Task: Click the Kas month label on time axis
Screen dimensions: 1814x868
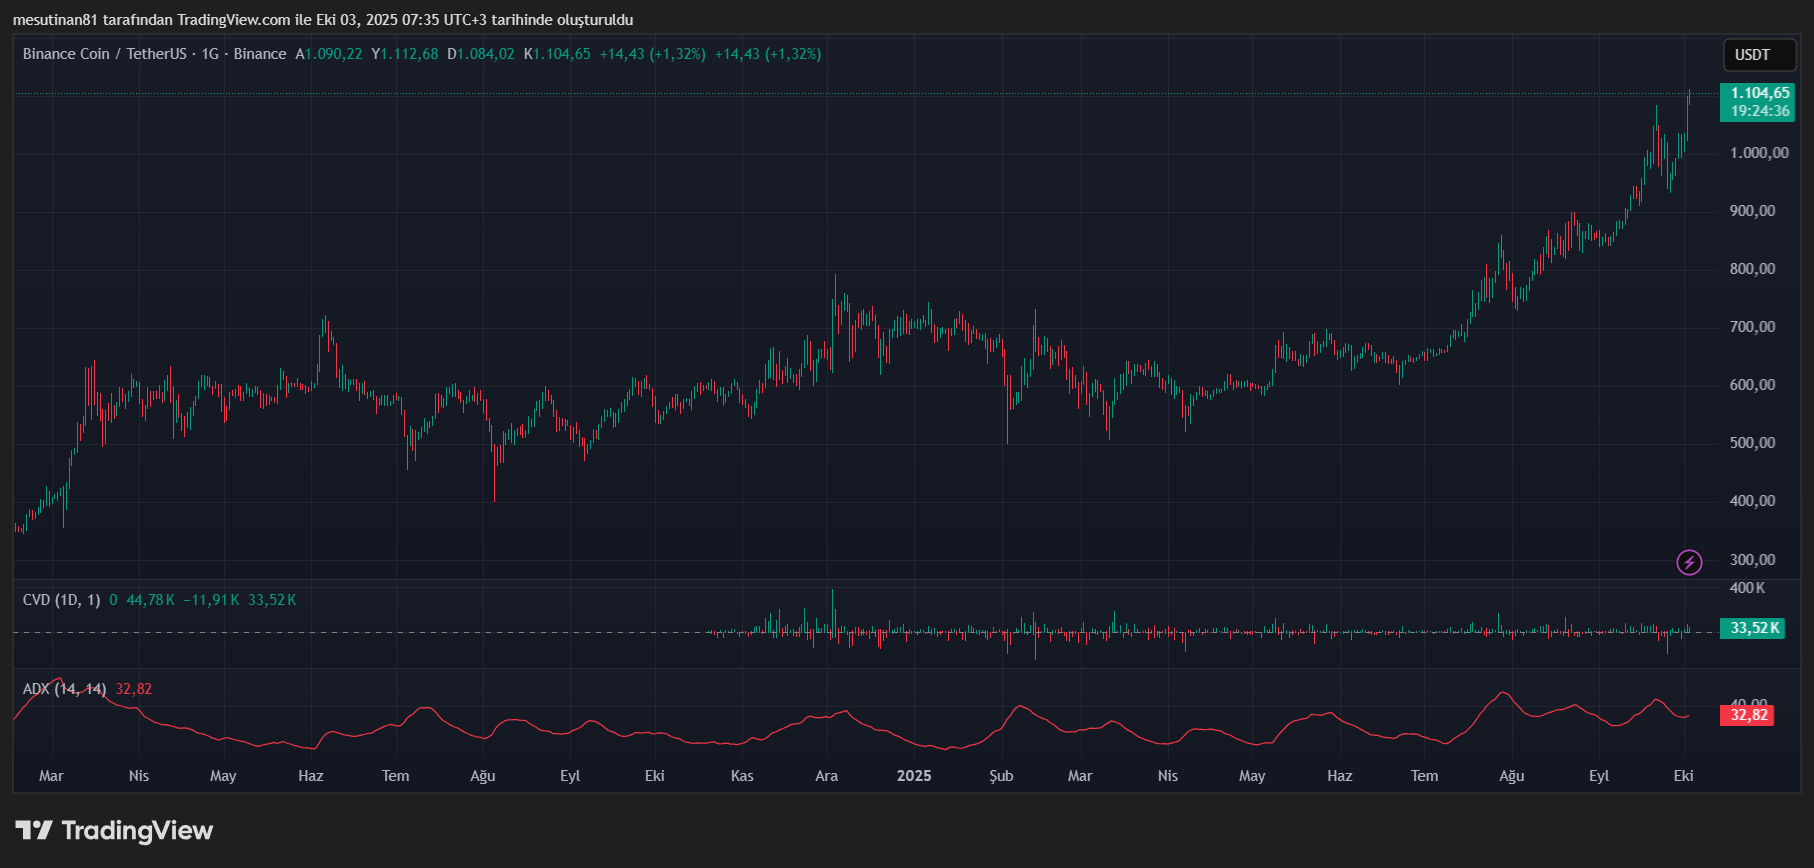Action: click(742, 776)
